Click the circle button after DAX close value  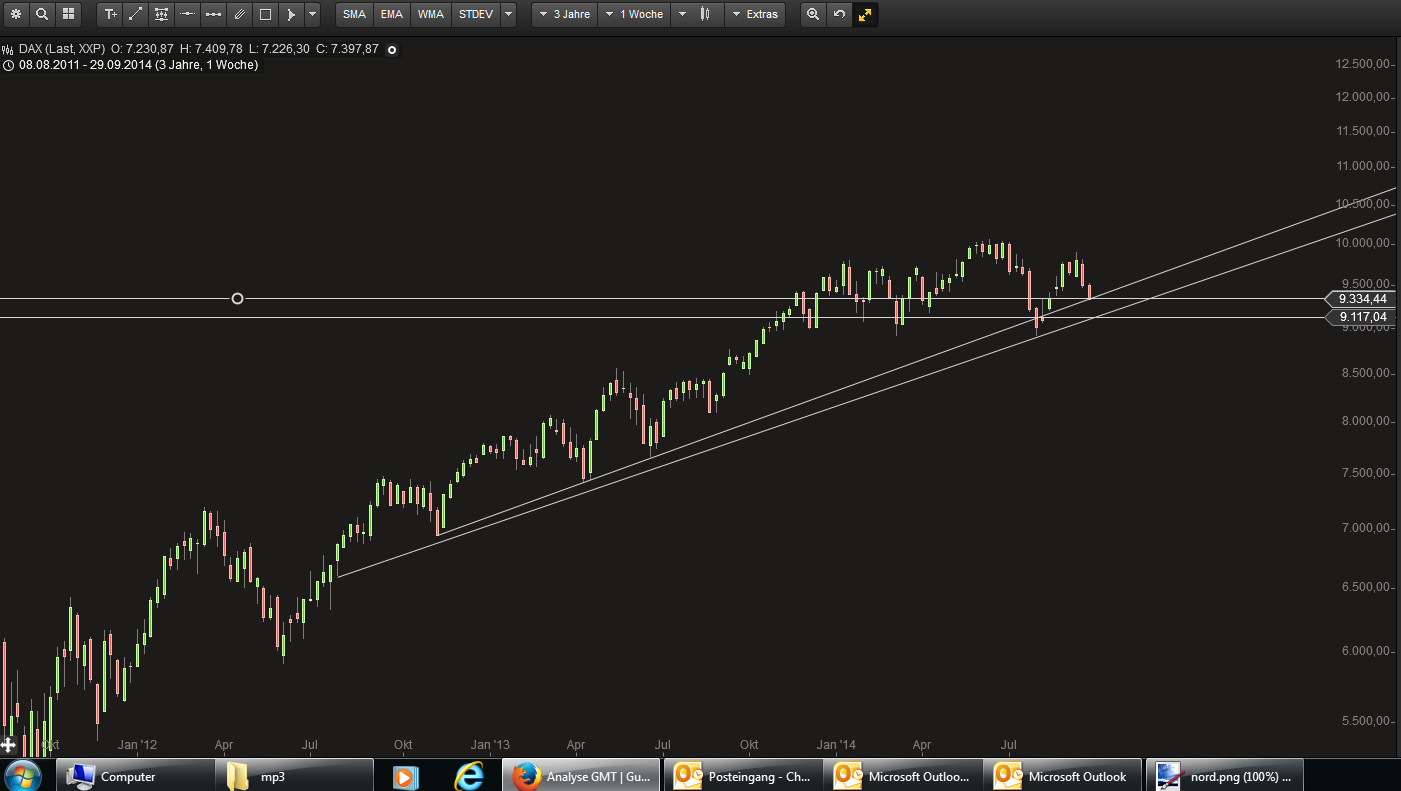pos(391,49)
